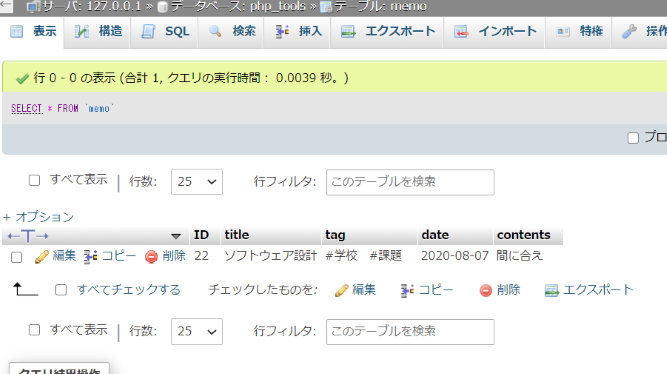Click the privileges icon beside the 特権 tab

[x=563, y=31]
